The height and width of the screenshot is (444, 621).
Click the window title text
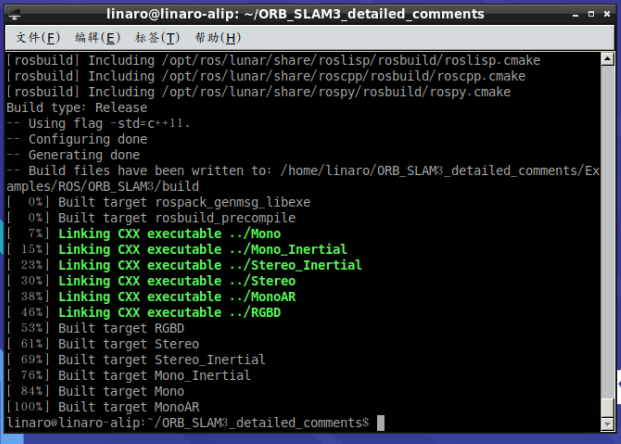click(295, 14)
